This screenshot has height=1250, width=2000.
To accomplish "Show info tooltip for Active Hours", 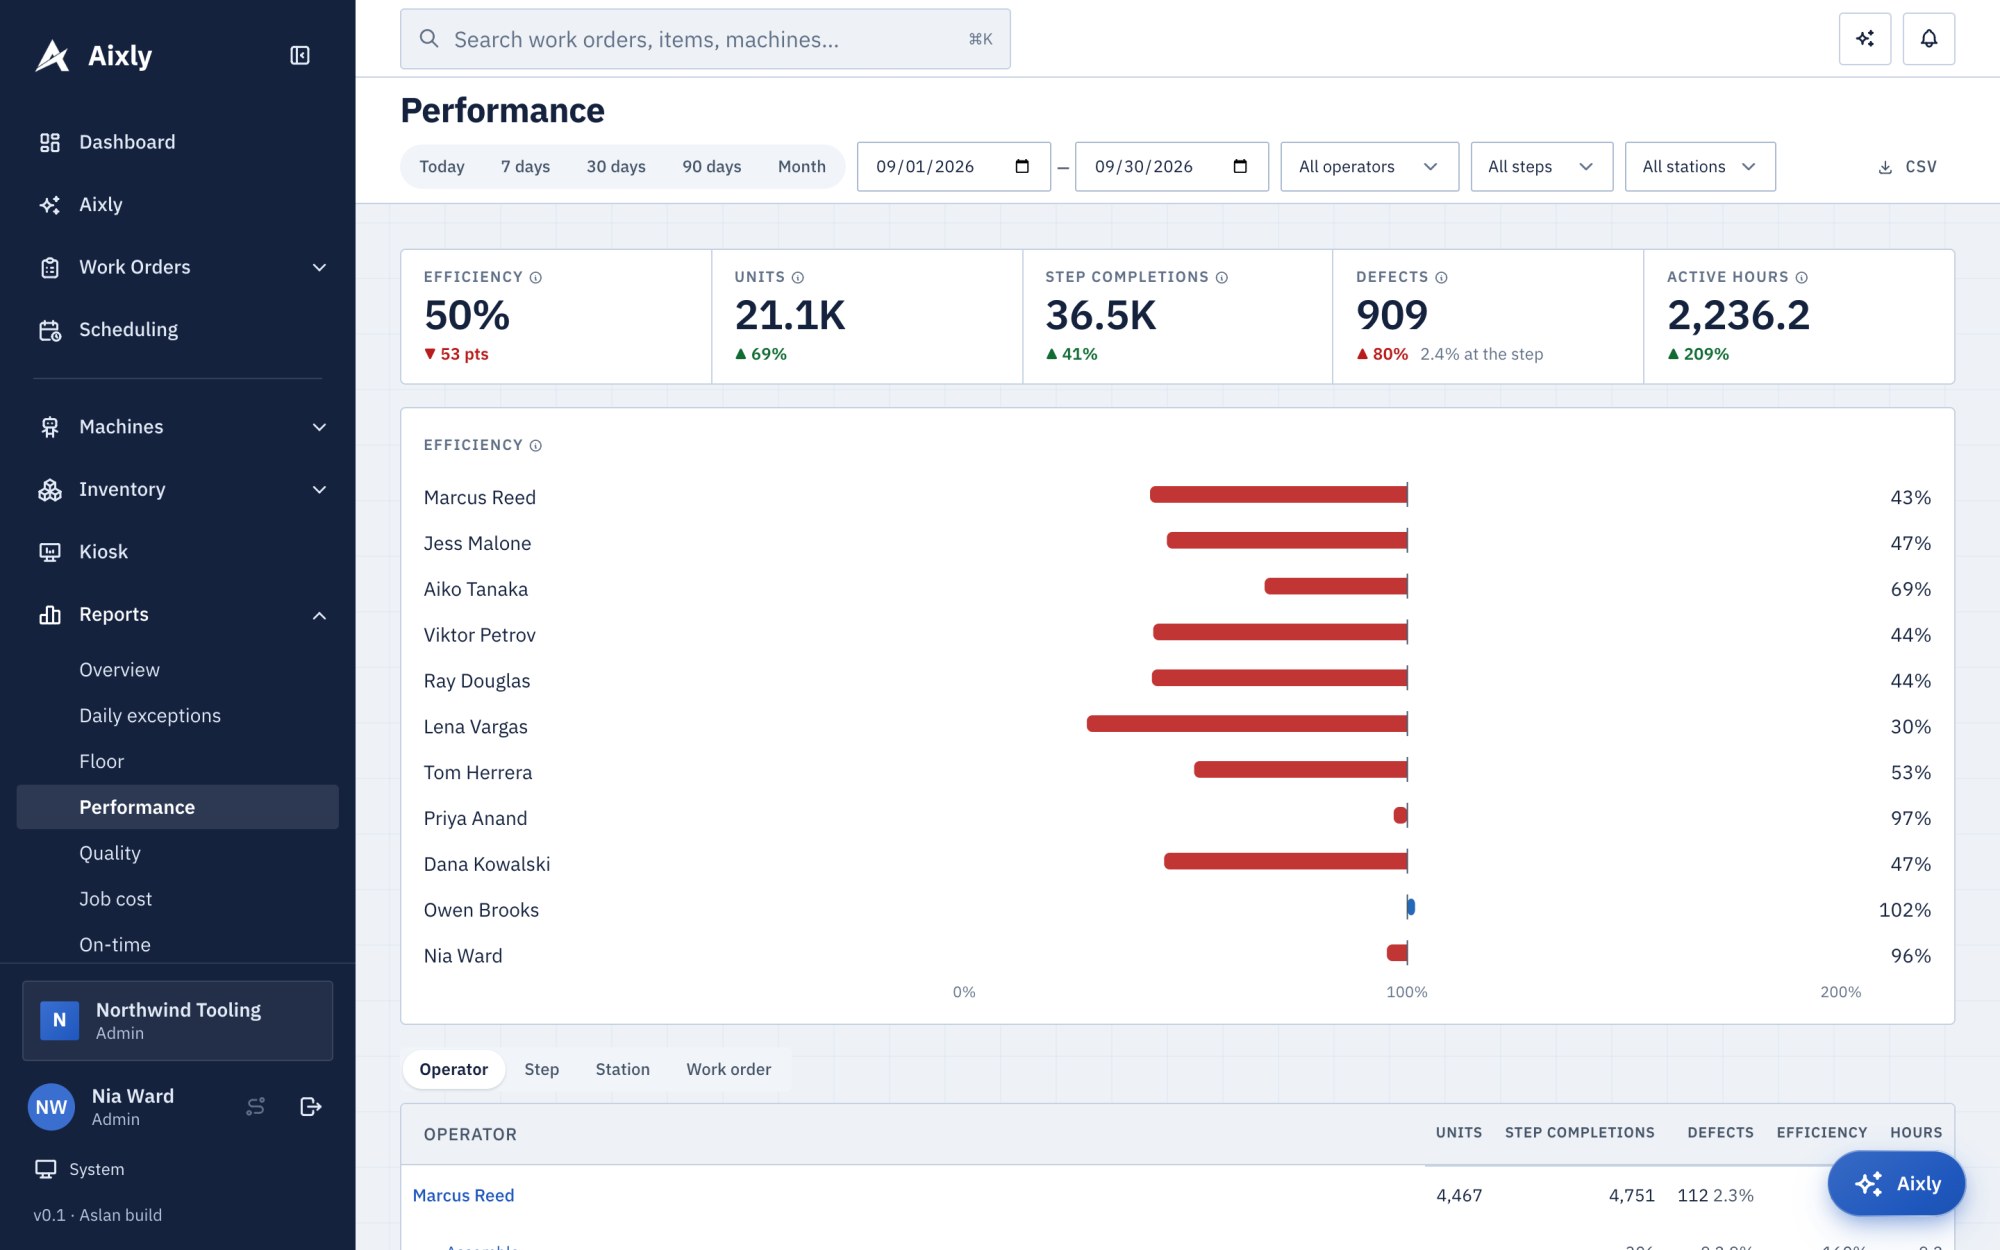I will coord(1802,277).
